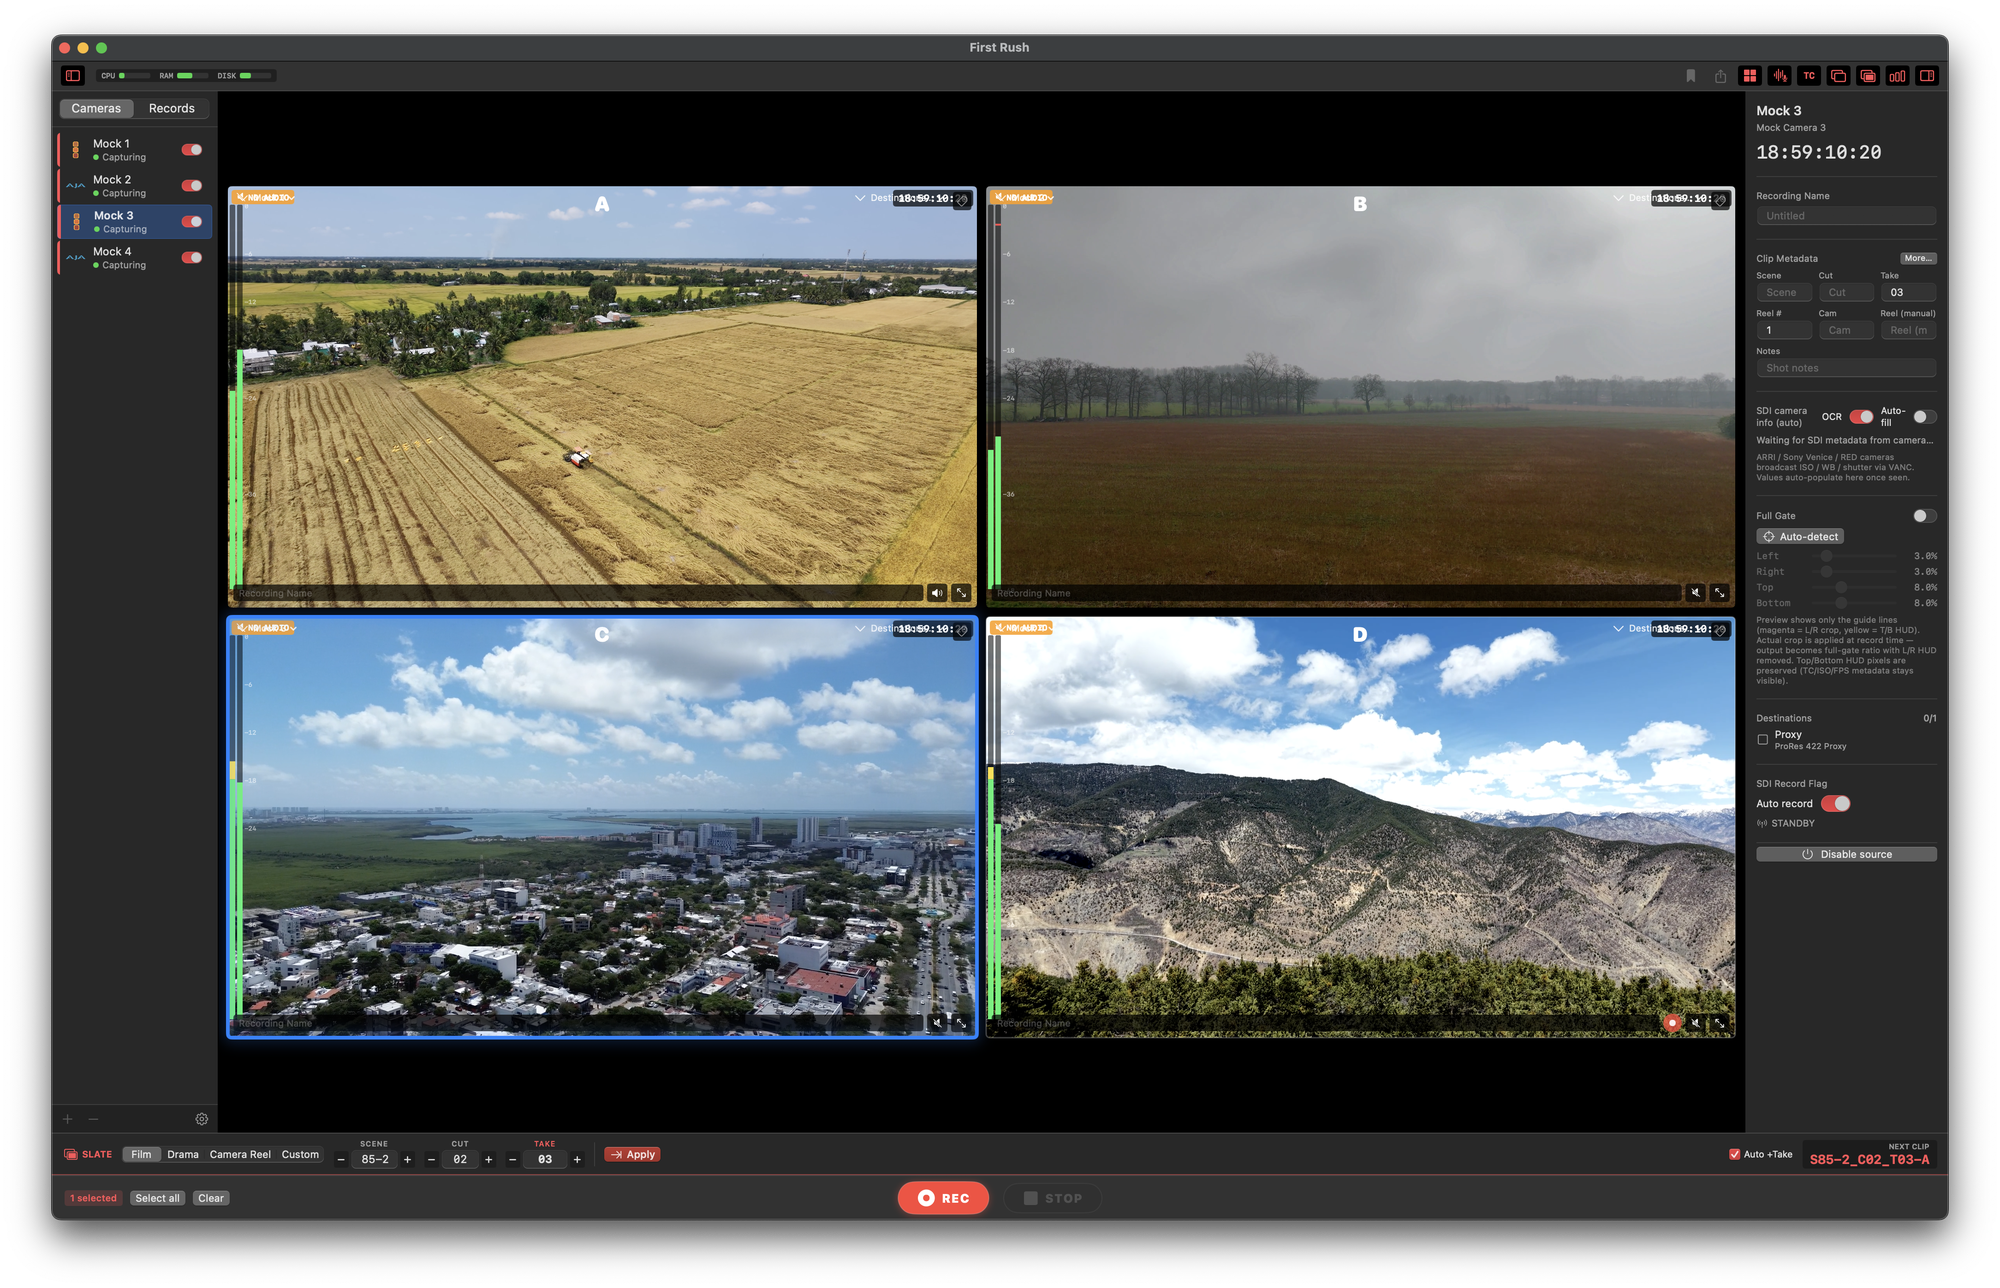Click the bookmark icon in toolbar

point(1691,76)
